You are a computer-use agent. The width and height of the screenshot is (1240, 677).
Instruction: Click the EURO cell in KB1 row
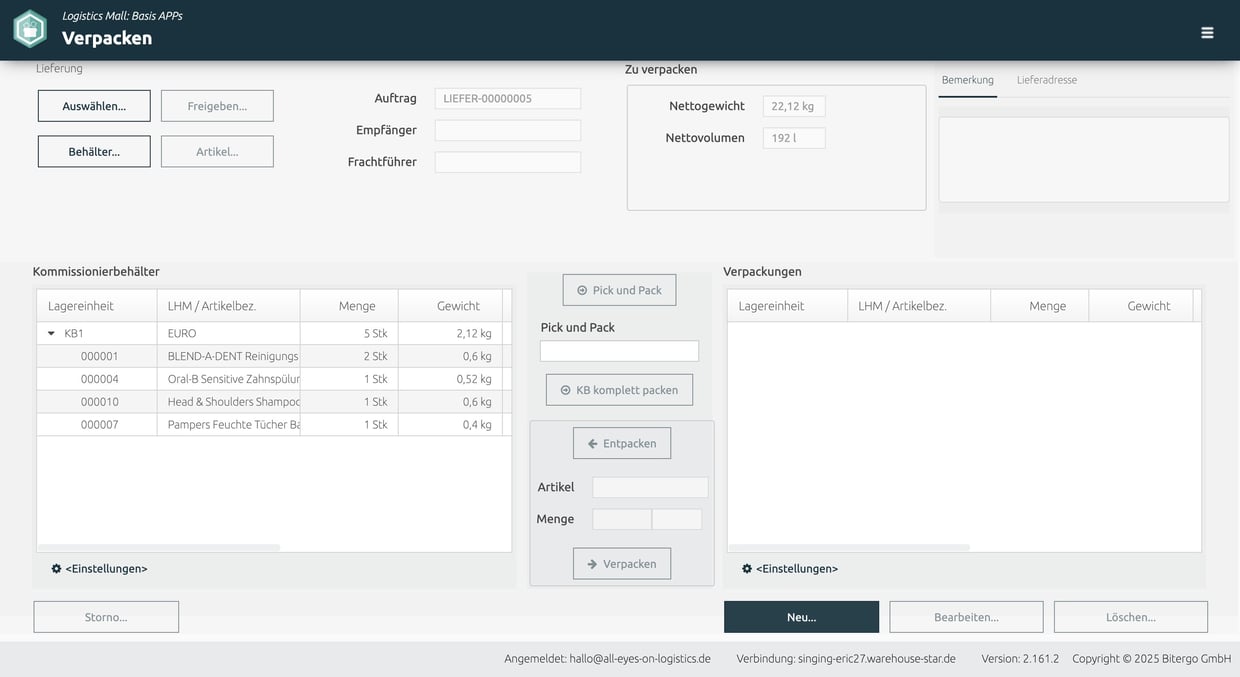[x=228, y=333]
